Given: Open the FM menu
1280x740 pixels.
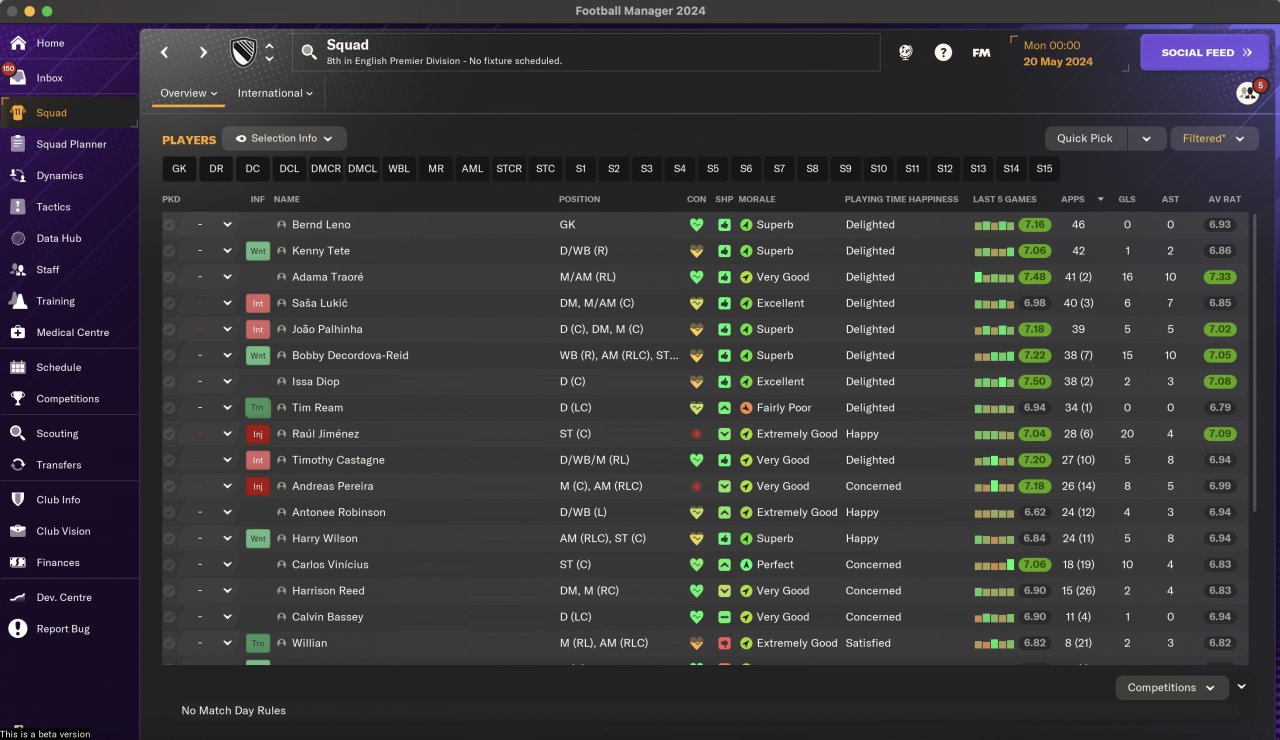Looking at the screenshot, I should pyautogui.click(x=981, y=52).
